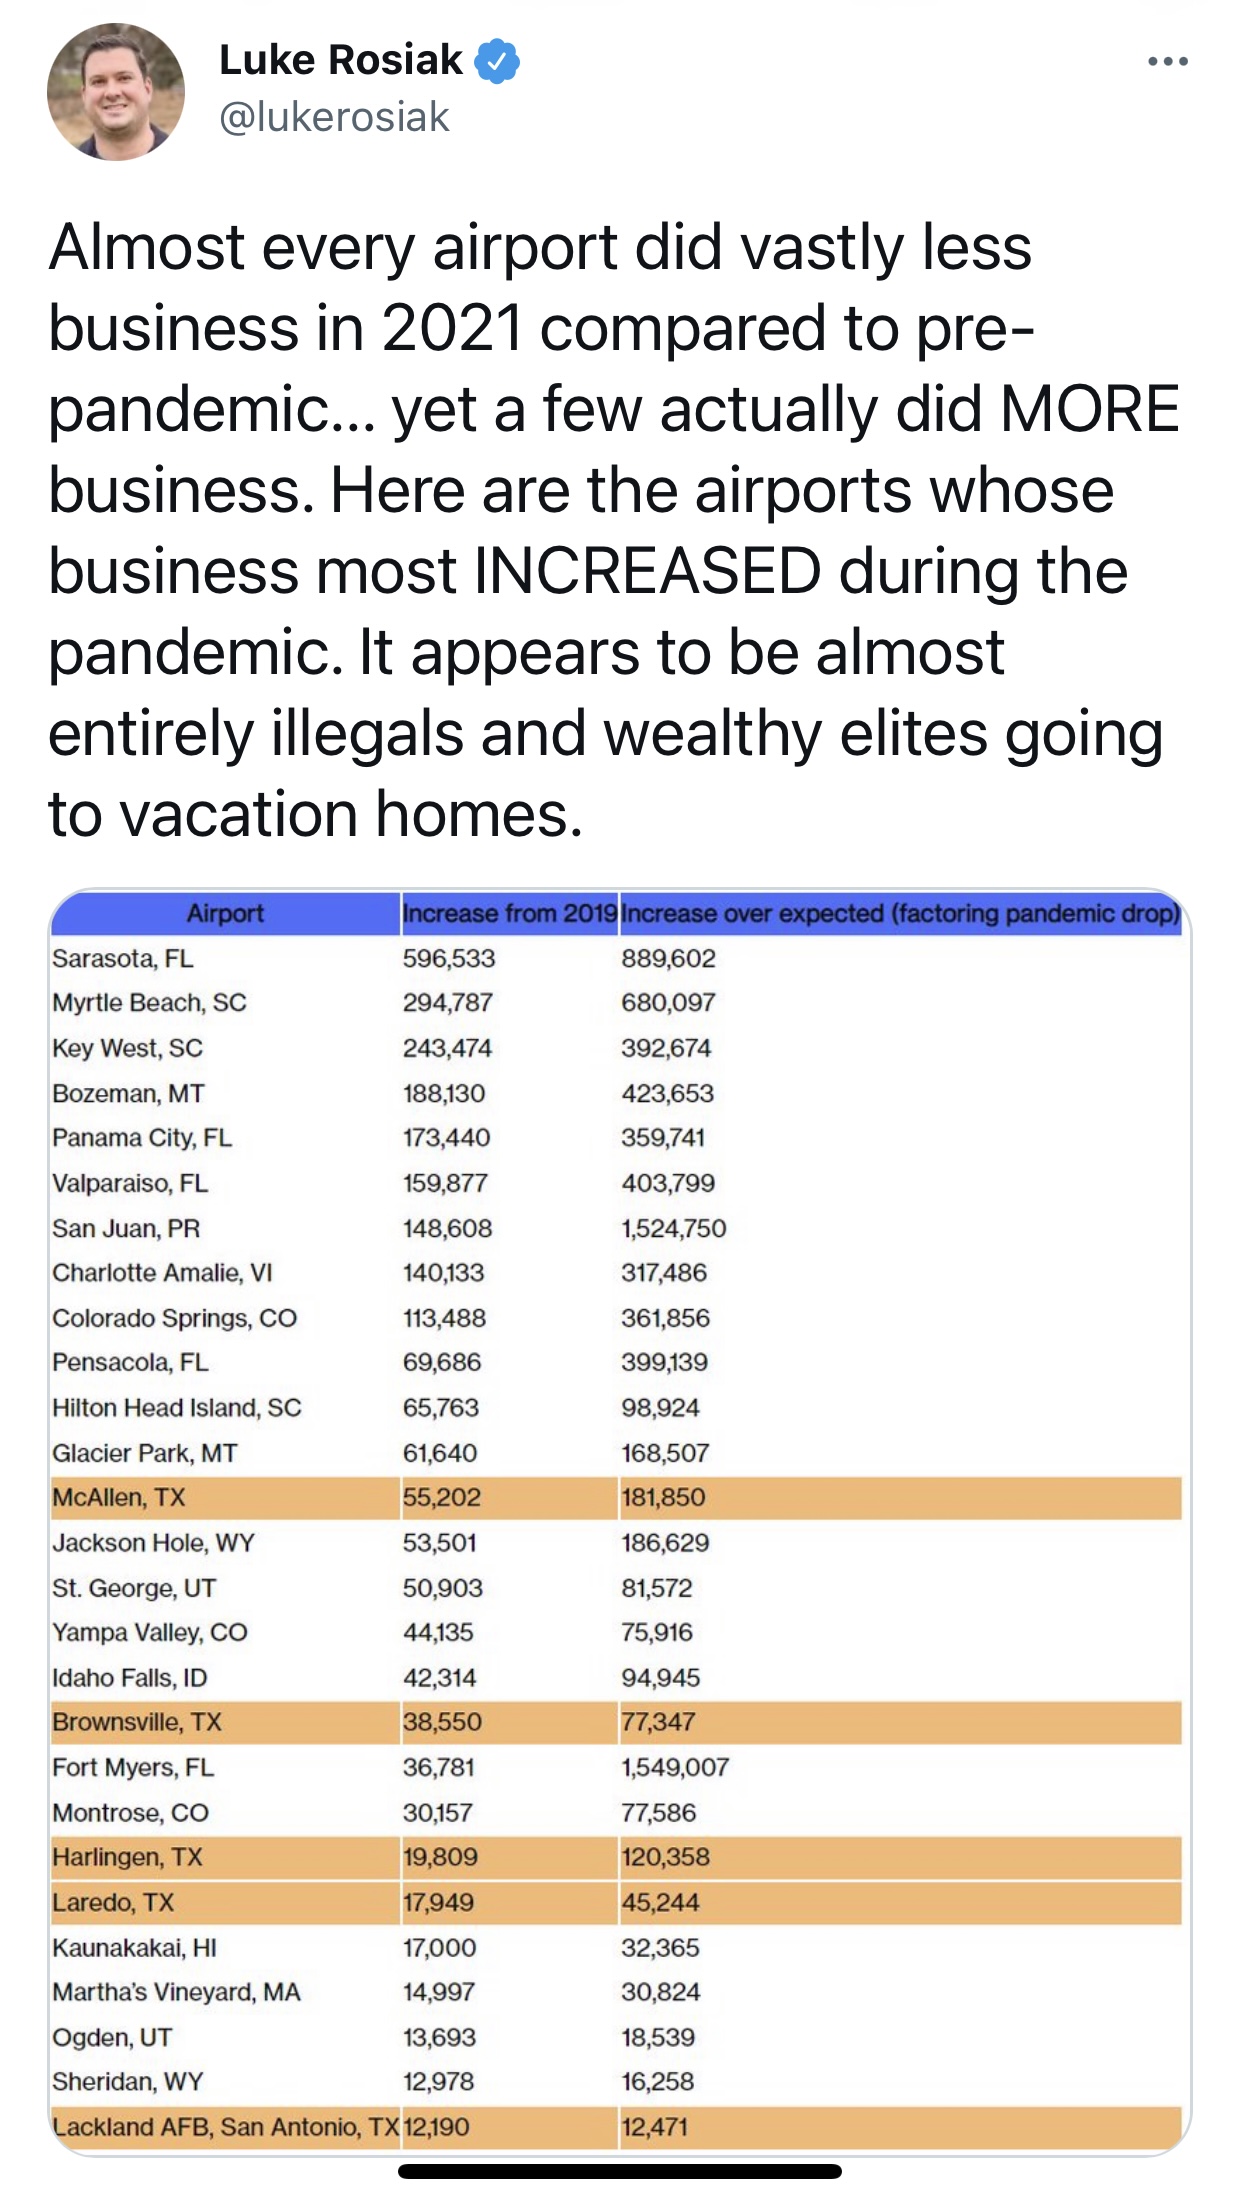Click the Increase from 2019 header

point(510,913)
